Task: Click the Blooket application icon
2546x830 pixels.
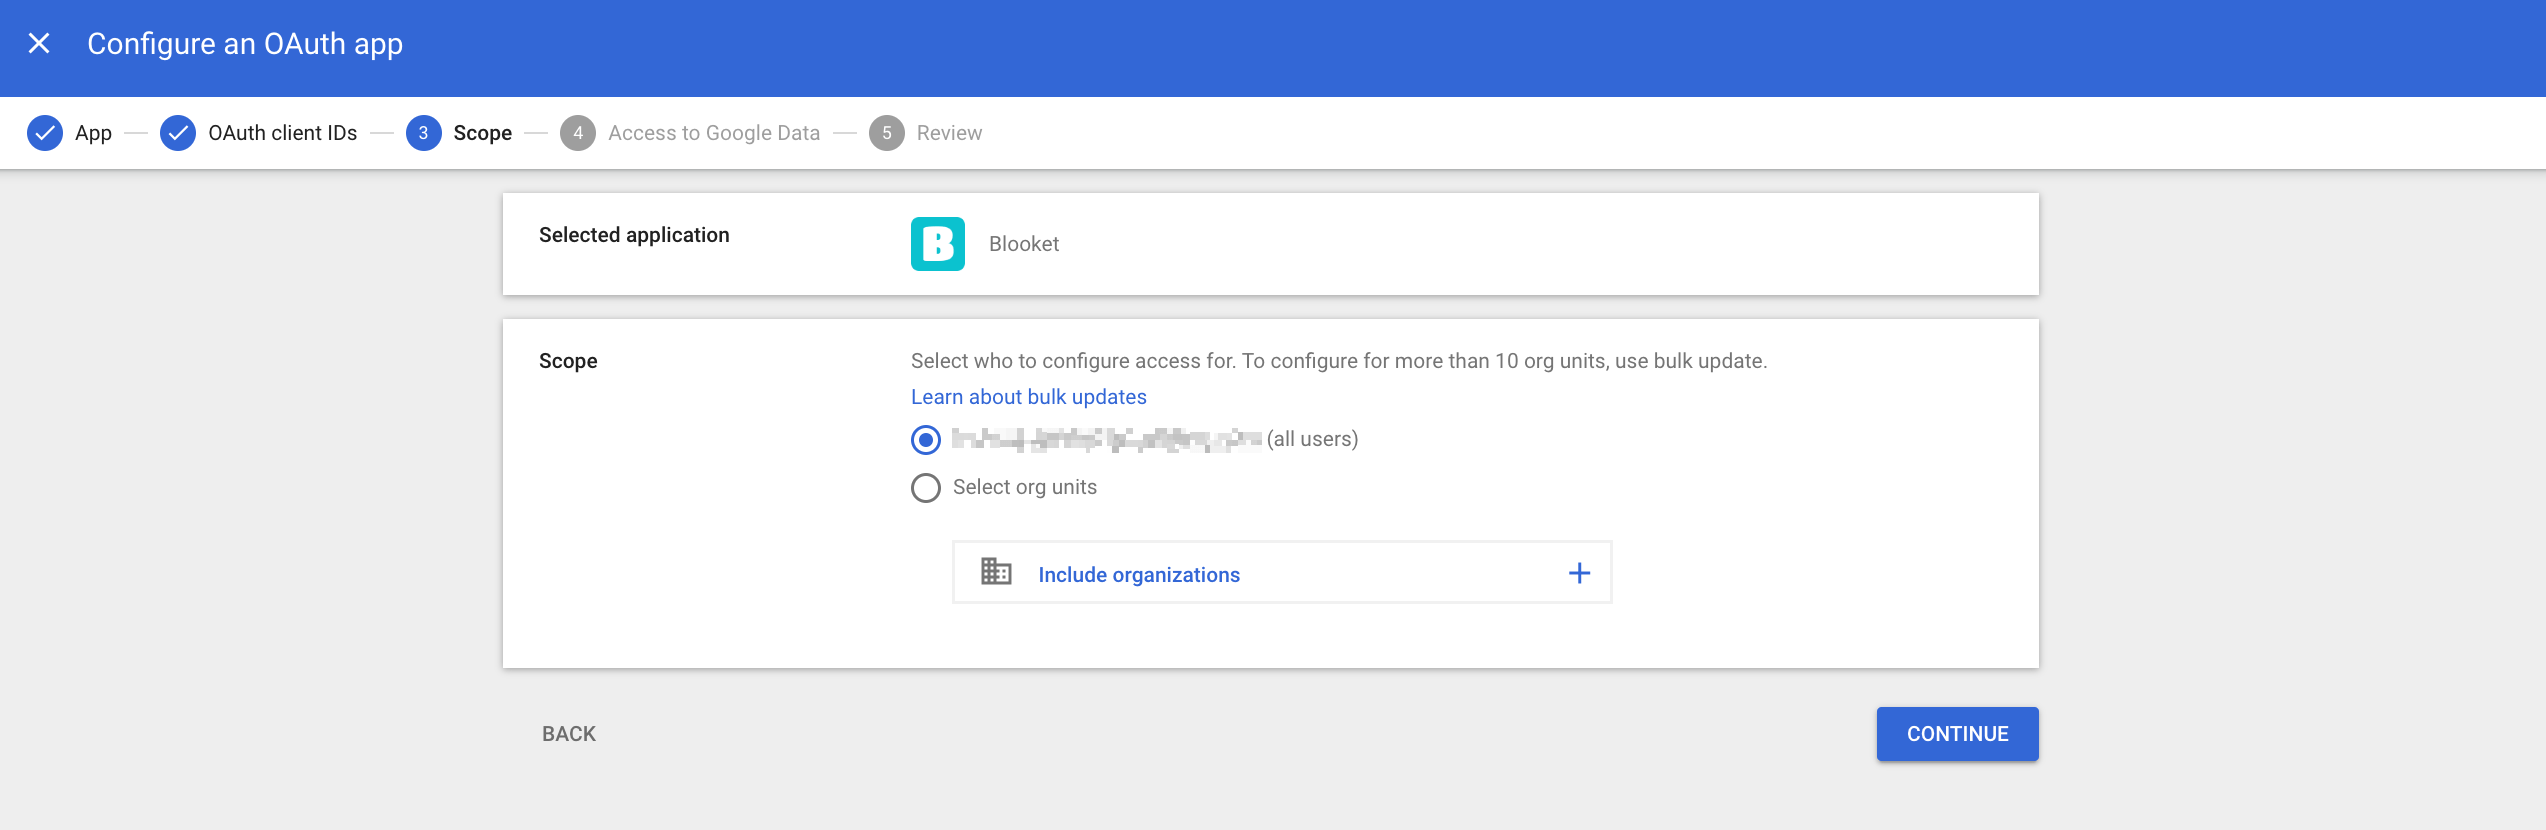Action: pos(937,242)
